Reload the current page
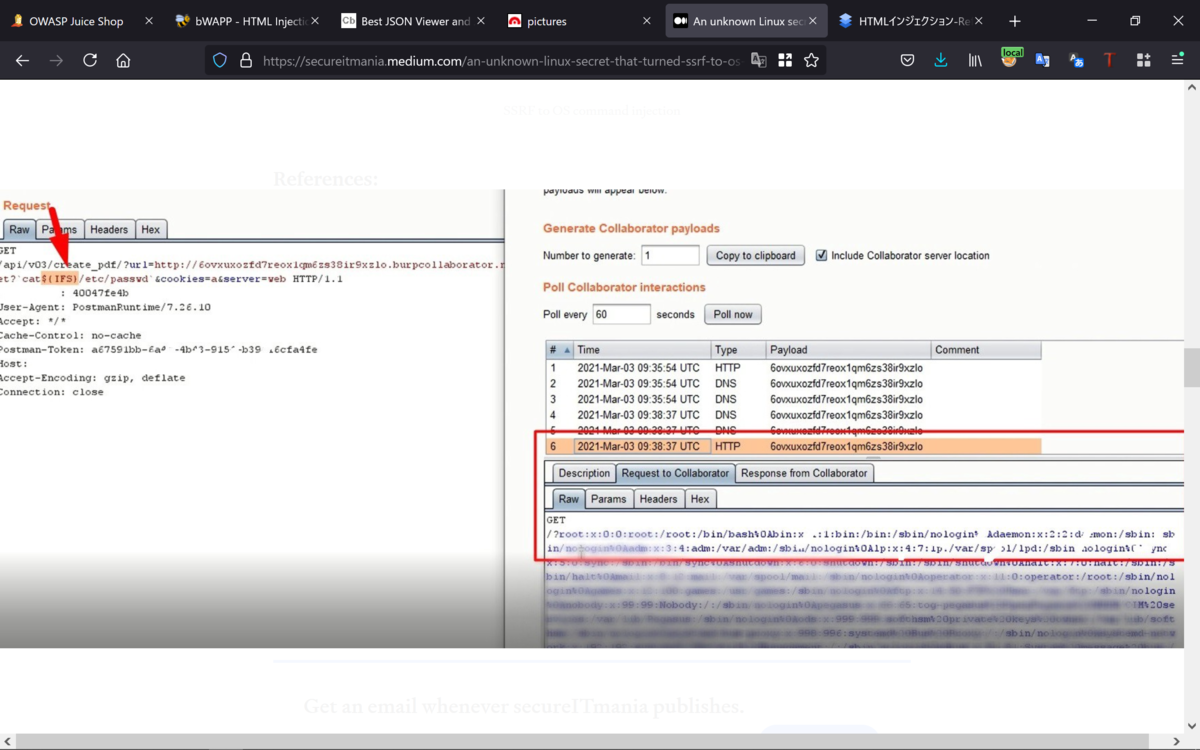Screen dimensions: 1200x750 pyautogui.click(x=90, y=60)
